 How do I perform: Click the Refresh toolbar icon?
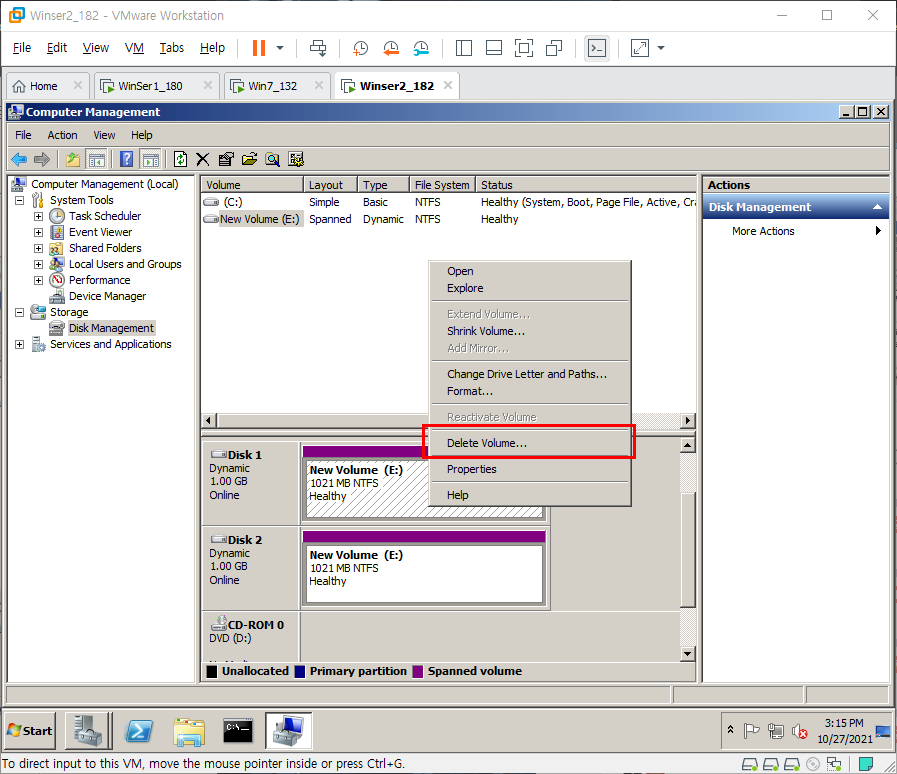tap(180, 159)
